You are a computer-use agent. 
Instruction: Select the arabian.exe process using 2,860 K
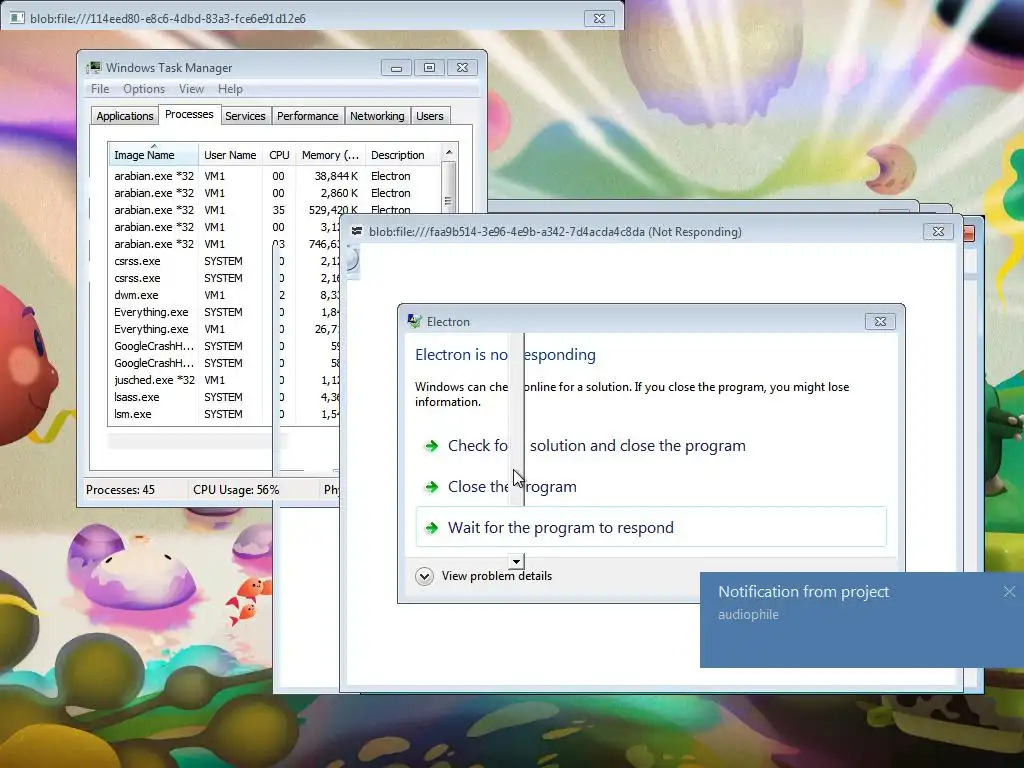point(274,193)
